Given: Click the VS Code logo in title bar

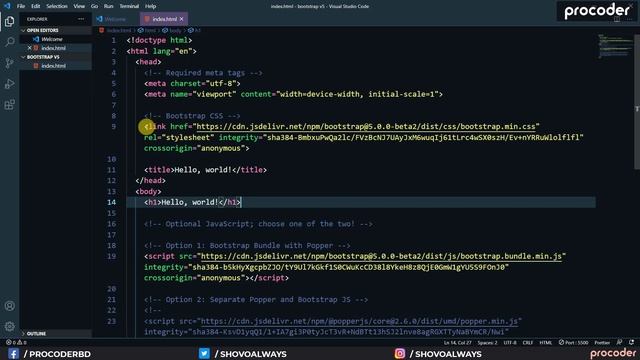Looking at the screenshot, I should 7,6.
